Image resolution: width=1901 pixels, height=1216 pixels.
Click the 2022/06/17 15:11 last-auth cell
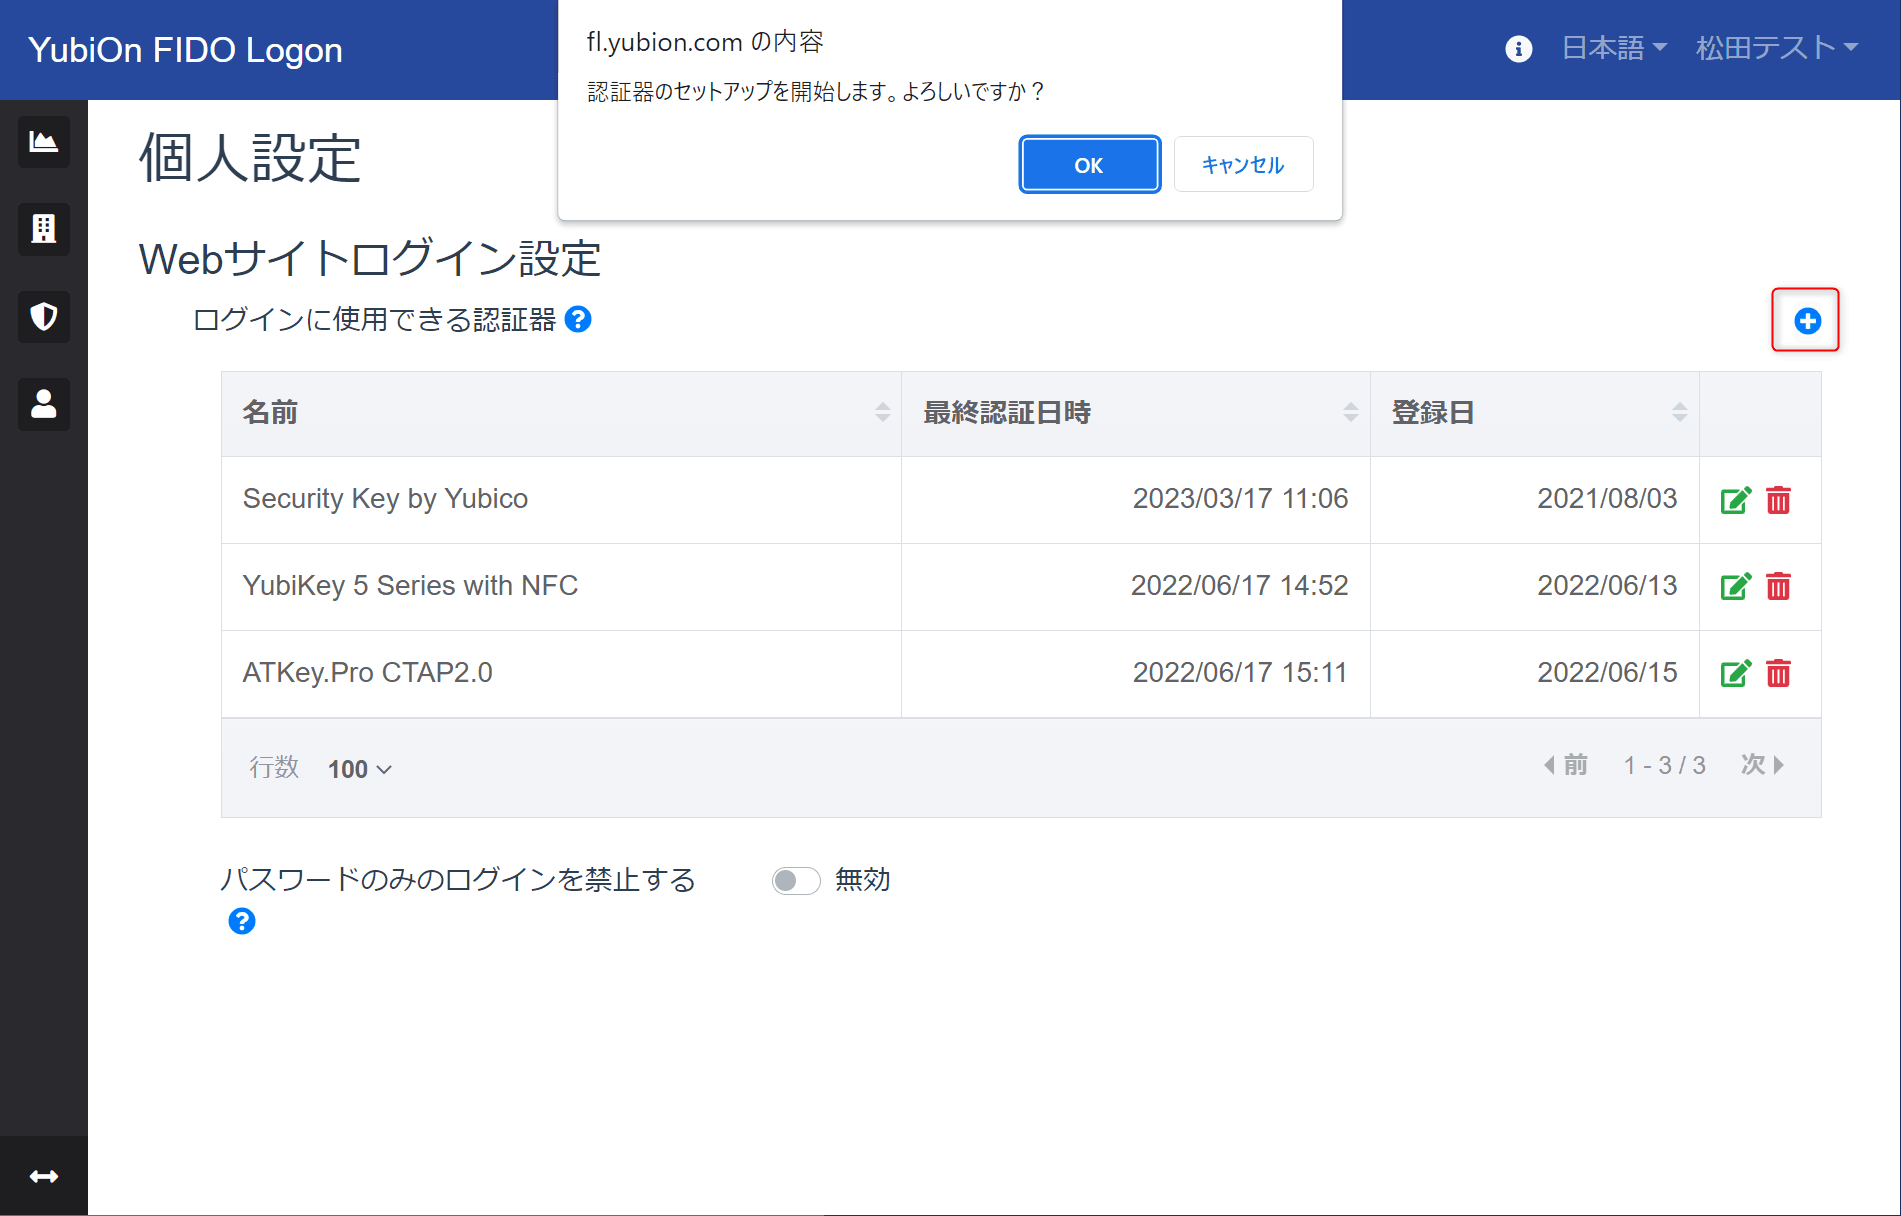(x=1136, y=673)
